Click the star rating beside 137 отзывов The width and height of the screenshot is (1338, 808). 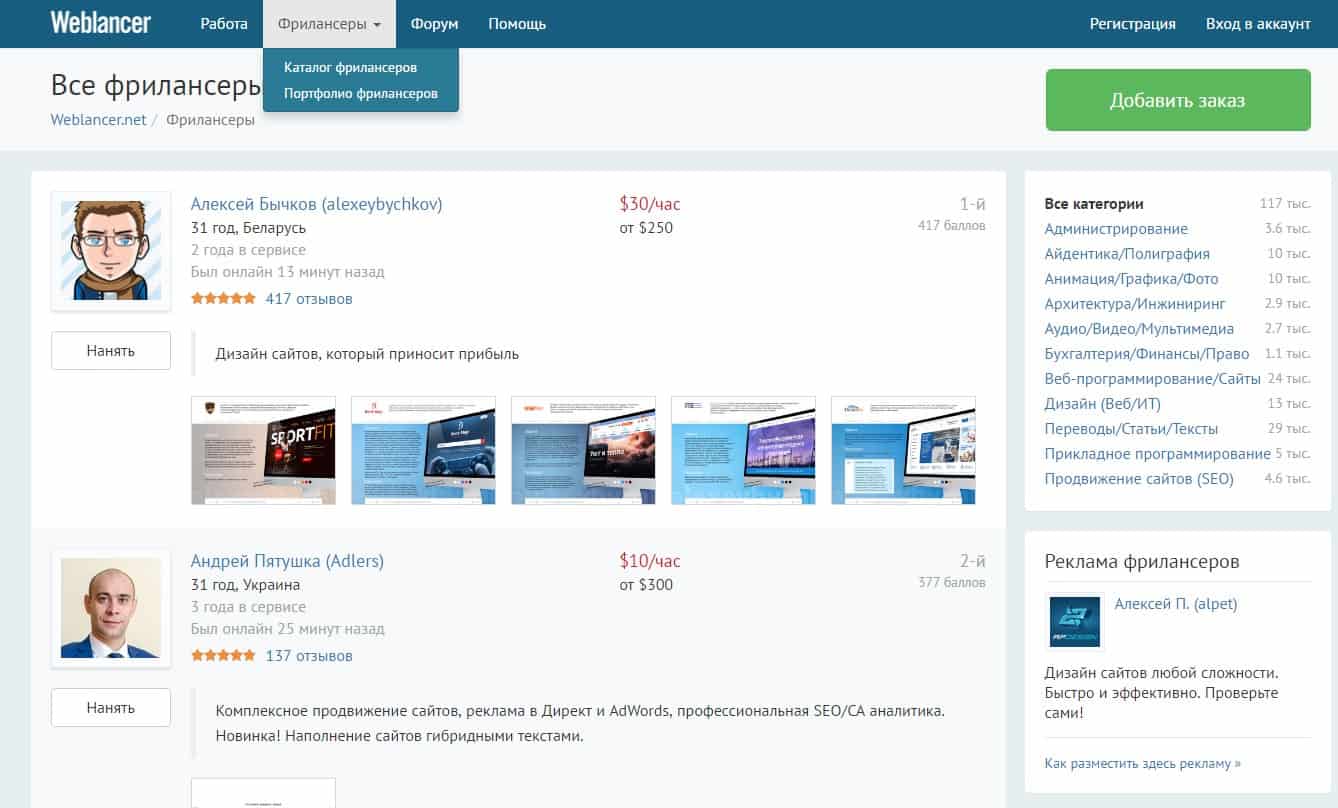coord(223,656)
